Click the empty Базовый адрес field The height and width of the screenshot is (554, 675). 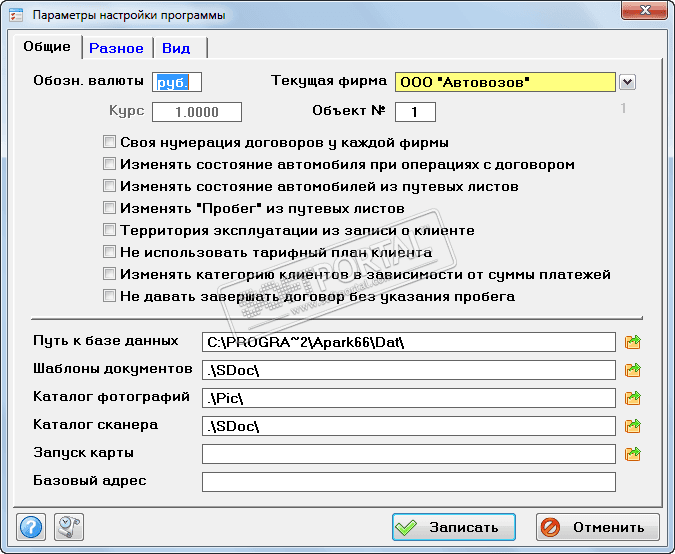(x=409, y=482)
